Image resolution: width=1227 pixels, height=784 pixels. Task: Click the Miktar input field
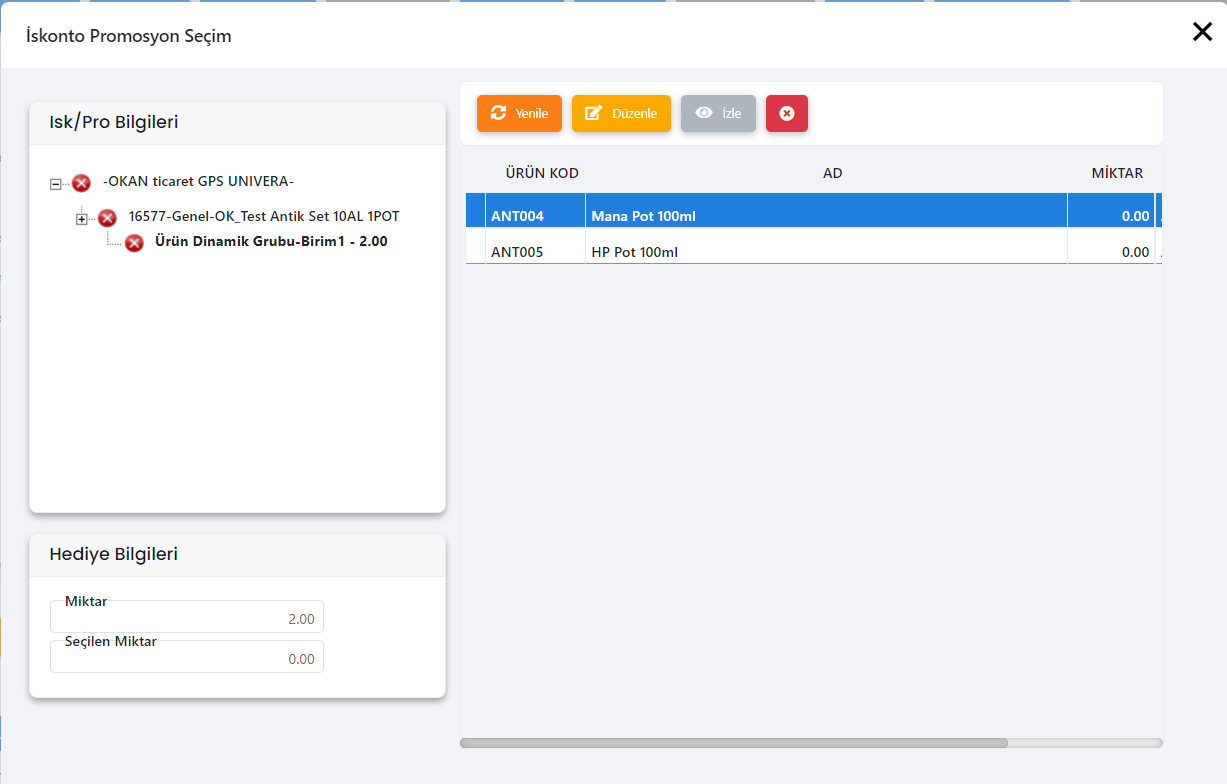point(187,617)
